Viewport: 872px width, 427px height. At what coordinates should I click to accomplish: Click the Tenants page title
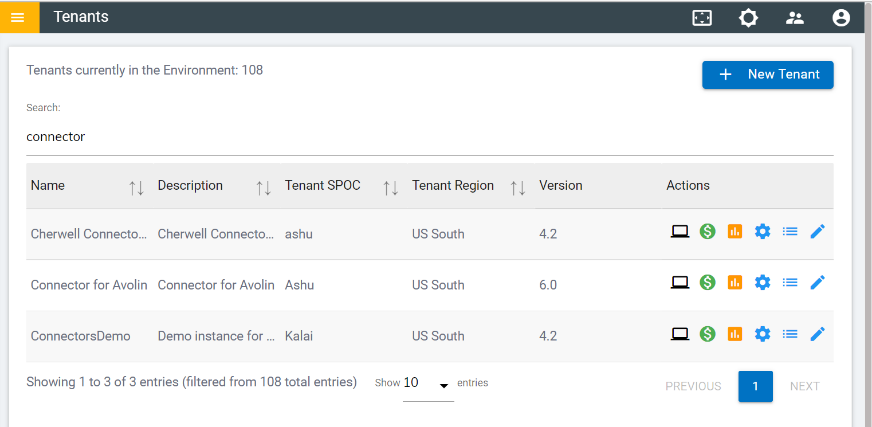tap(81, 17)
